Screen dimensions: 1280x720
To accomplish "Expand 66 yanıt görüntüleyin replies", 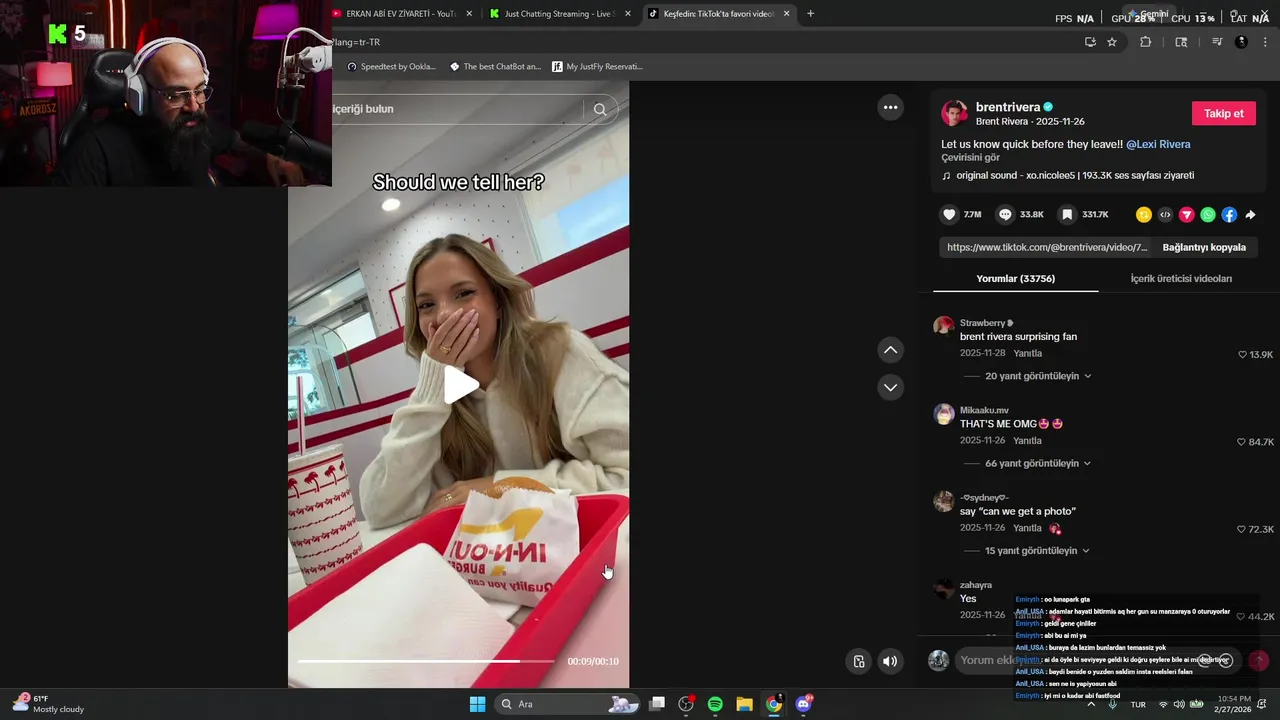I will (x=1038, y=463).
